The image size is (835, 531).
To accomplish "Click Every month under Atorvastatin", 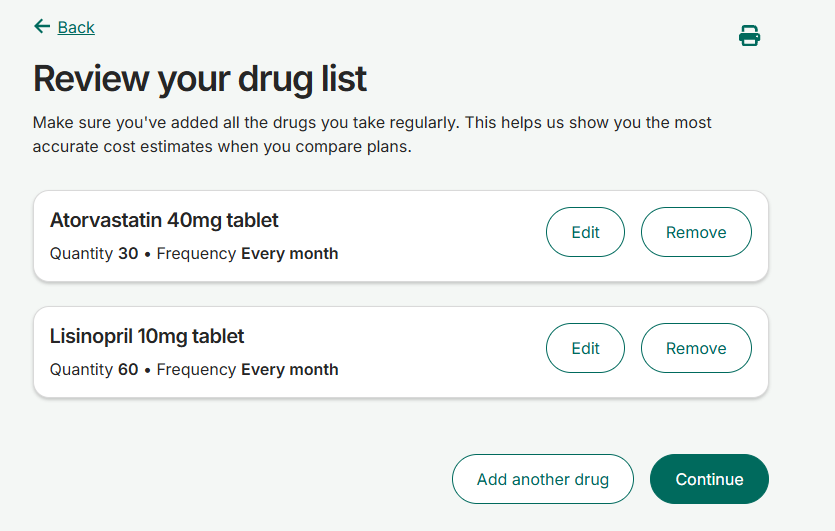I will tap(290, 254).
